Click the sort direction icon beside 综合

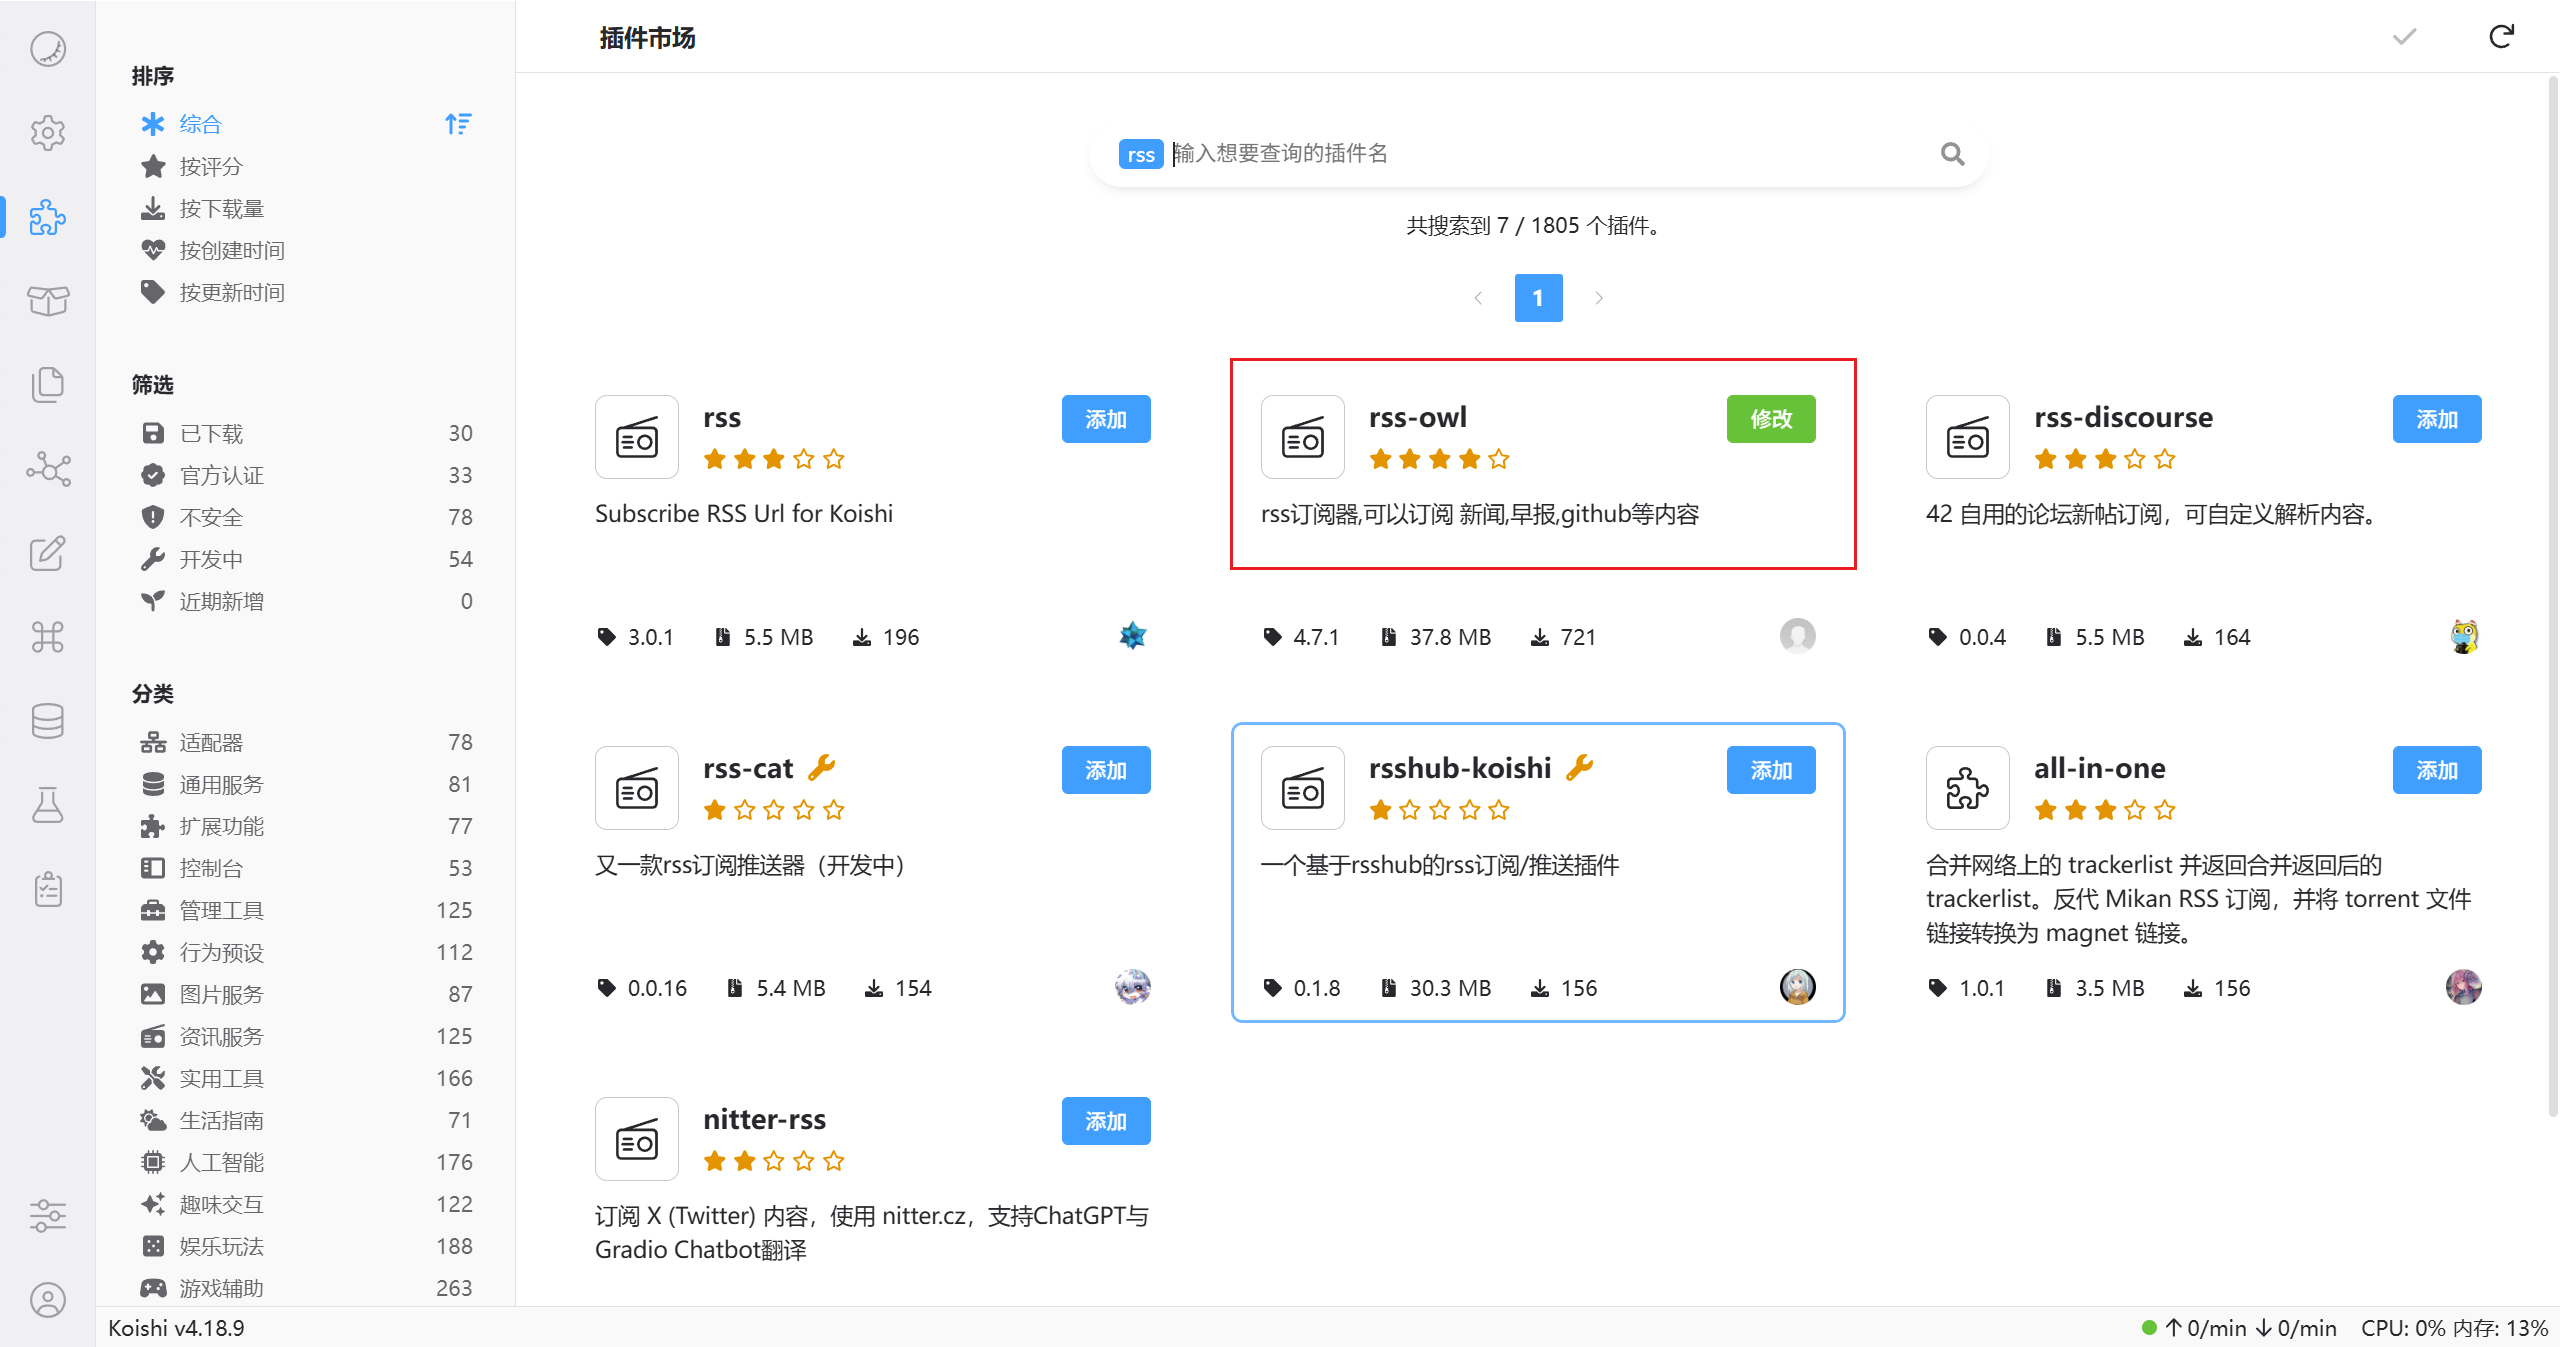tap(458, 124)
